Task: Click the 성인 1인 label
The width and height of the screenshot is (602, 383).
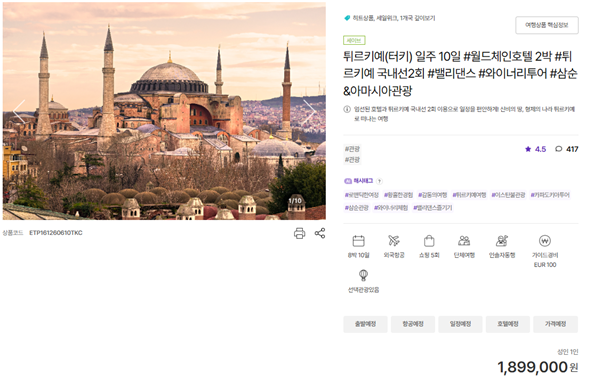Action: pyautogui.click(x=567, y=352)
